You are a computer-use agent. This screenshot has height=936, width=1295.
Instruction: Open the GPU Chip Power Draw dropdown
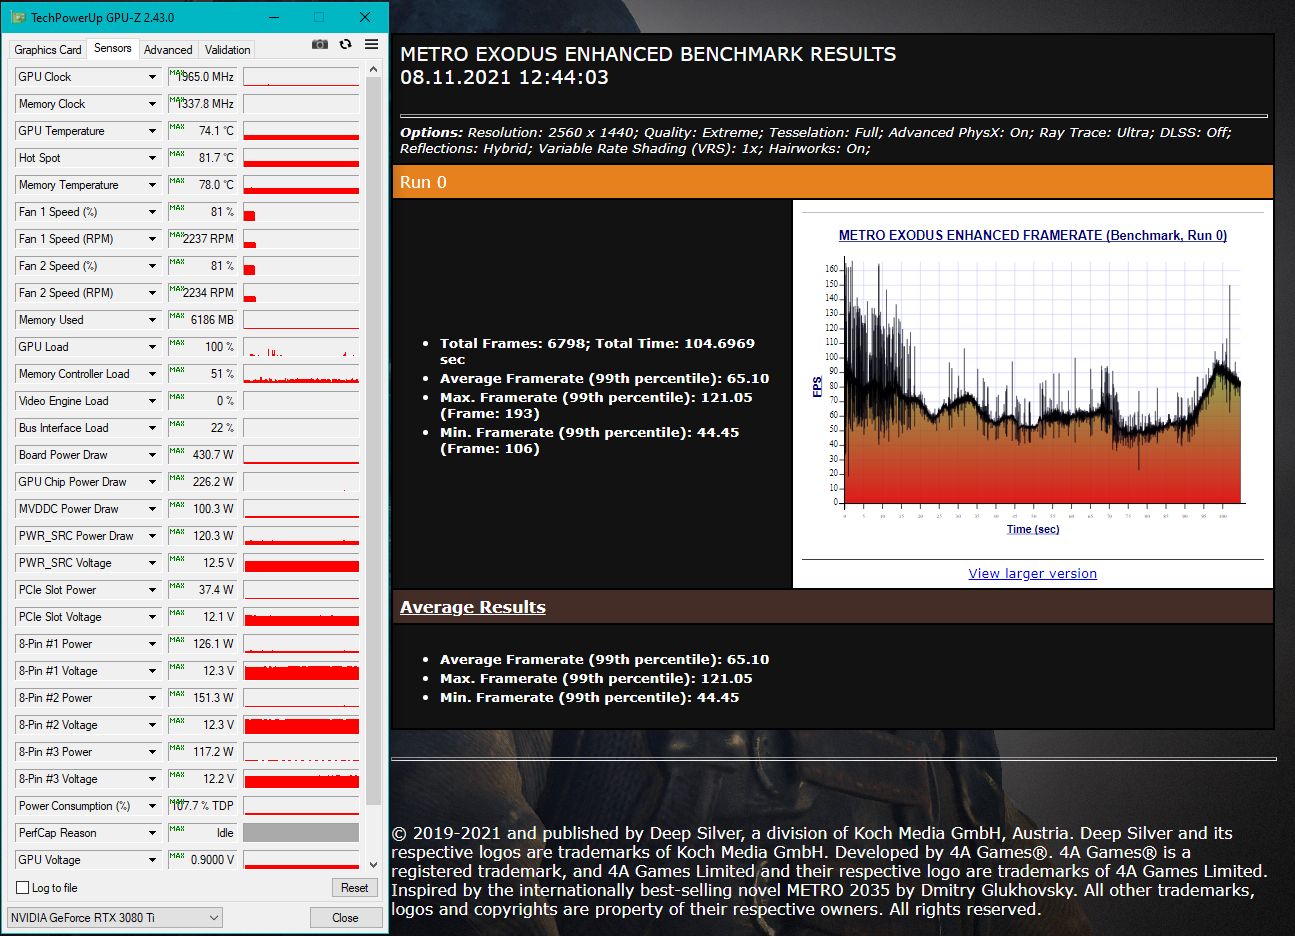click(152, 482)
